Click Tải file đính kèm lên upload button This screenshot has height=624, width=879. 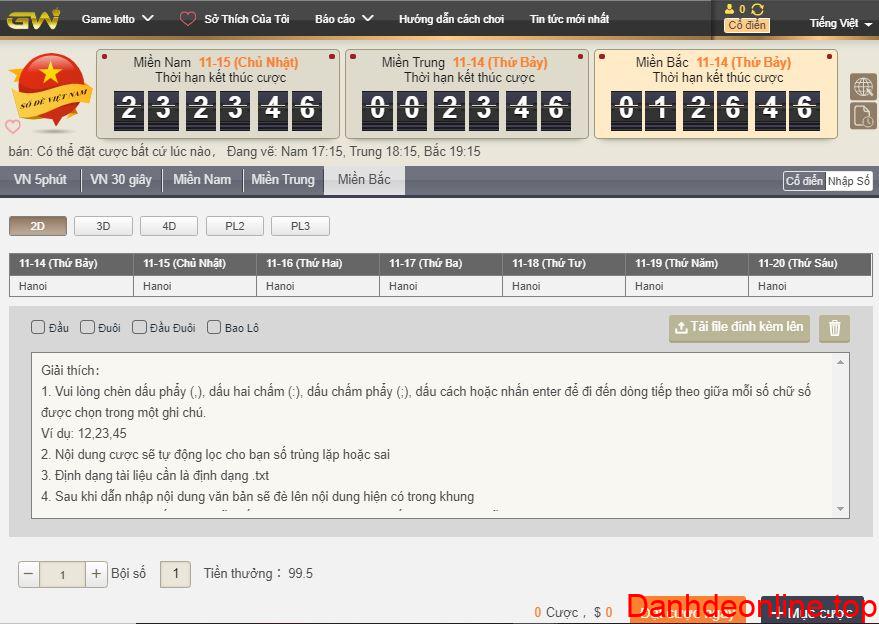coord(739,328)
